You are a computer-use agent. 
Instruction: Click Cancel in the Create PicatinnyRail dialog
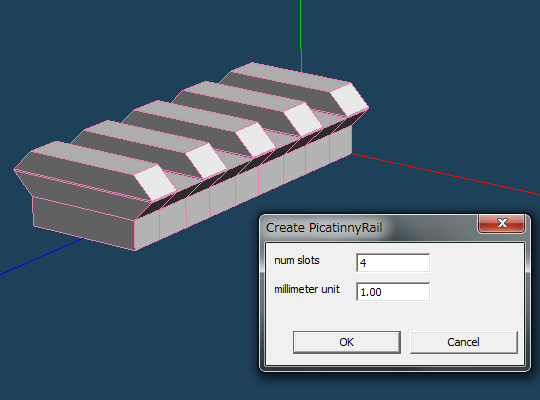pos(464,342)
